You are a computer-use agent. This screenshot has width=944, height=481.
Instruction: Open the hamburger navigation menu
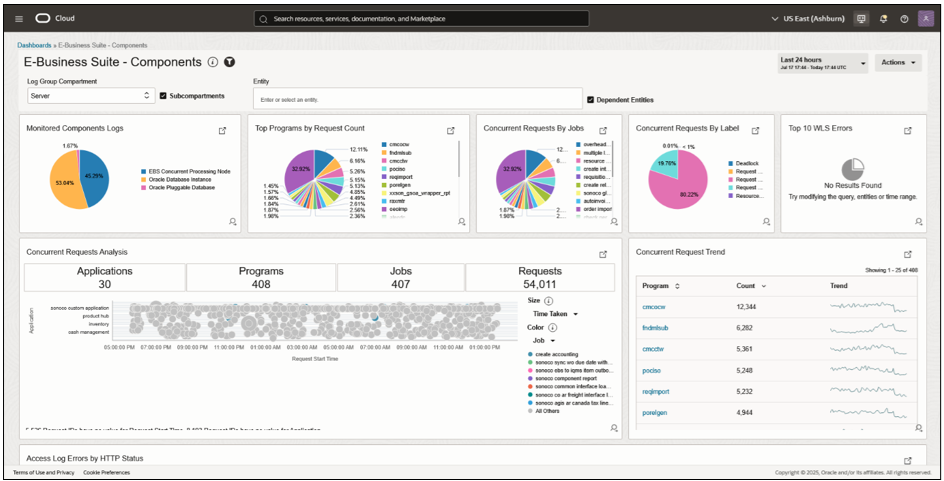(19, 19)
